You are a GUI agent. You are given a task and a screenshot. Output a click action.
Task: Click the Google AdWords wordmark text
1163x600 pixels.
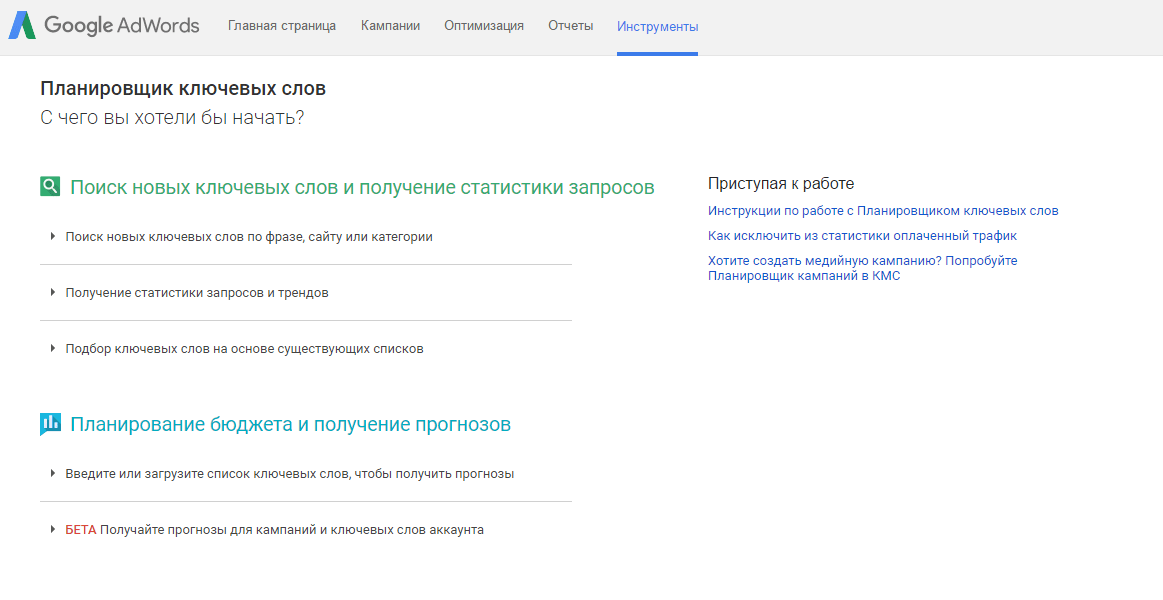click(x=121, y=26)
